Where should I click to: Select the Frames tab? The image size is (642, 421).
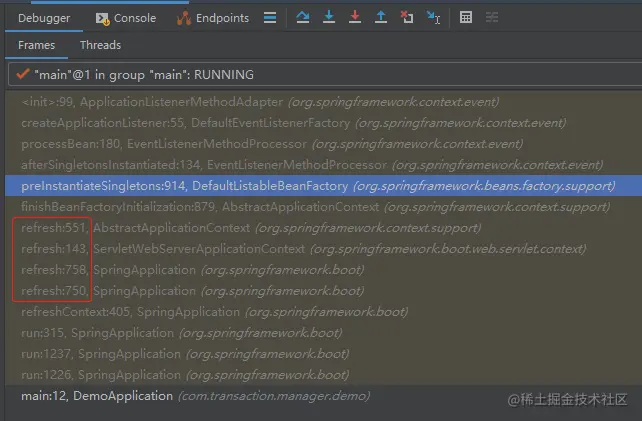tap(36, 45)
